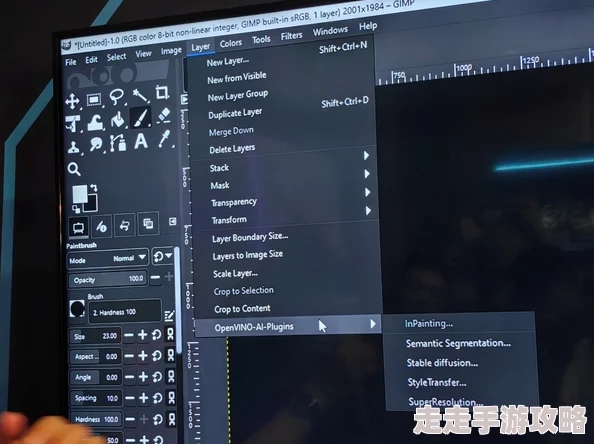Reset colors to default black and white
The image size is (594, 444).
click(76, 208)
